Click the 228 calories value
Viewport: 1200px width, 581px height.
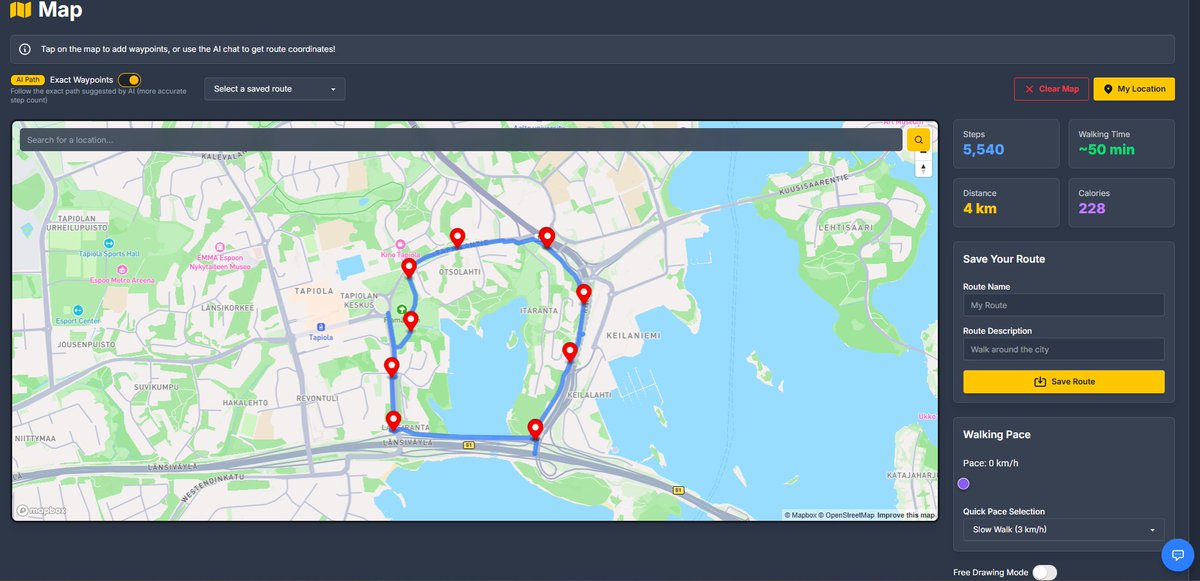click(1092, 209)
